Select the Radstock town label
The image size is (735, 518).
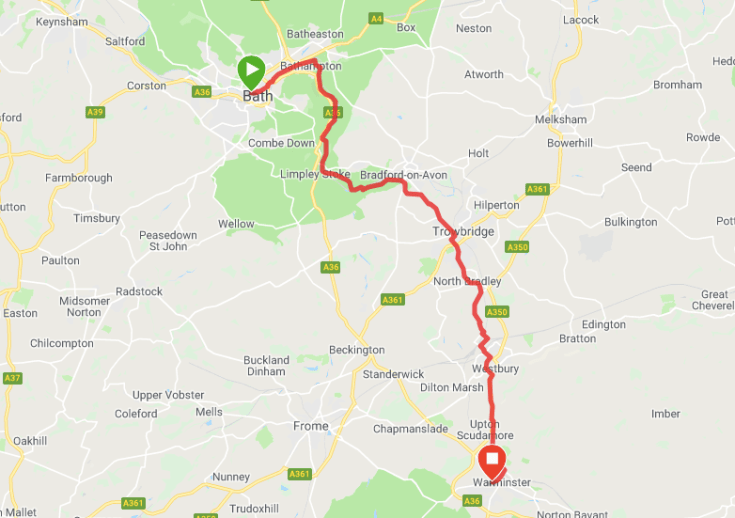tap(139, 292)
